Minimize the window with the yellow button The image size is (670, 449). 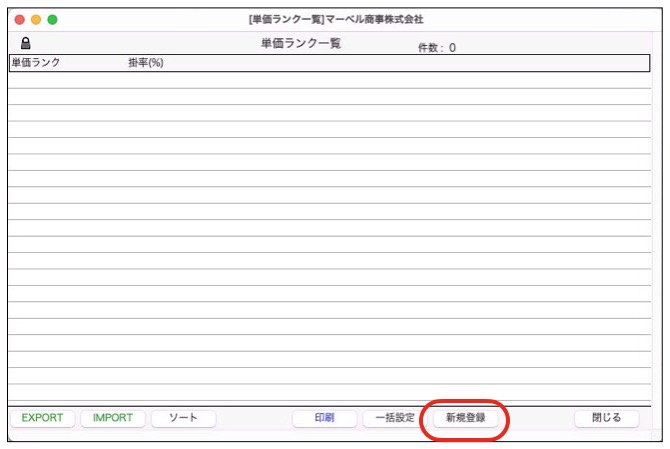coord(36,19)
